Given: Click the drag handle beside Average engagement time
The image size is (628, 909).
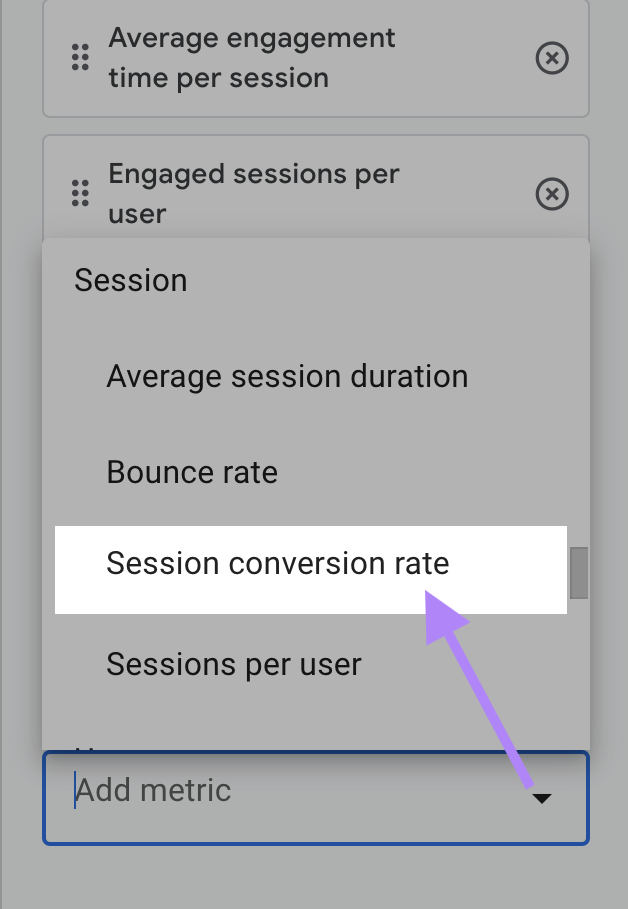Looking at the screenshot, I should pos(80,58).
